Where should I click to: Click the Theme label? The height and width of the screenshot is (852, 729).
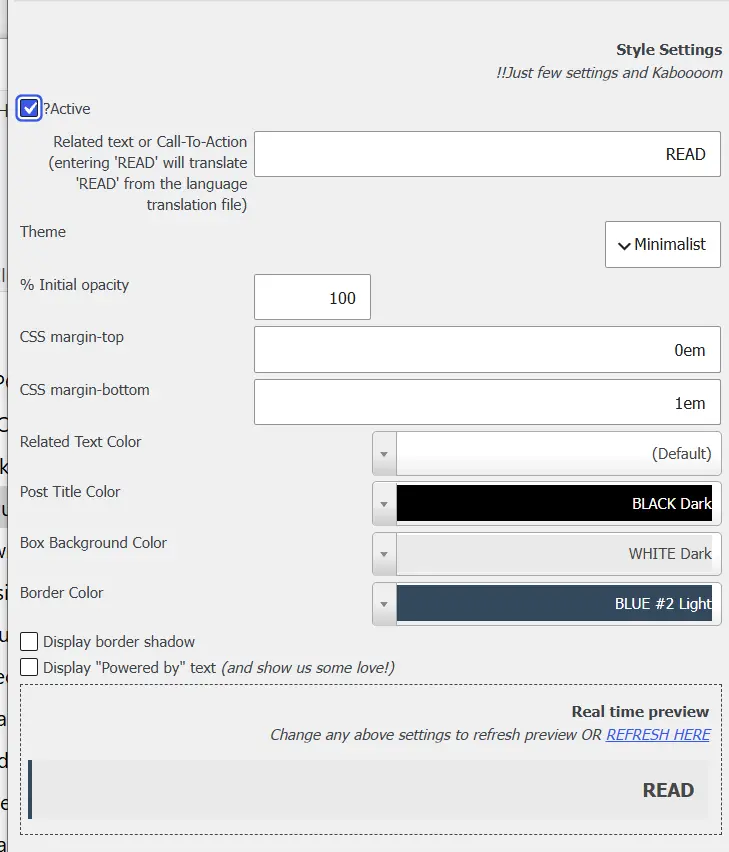pos(43,231)
